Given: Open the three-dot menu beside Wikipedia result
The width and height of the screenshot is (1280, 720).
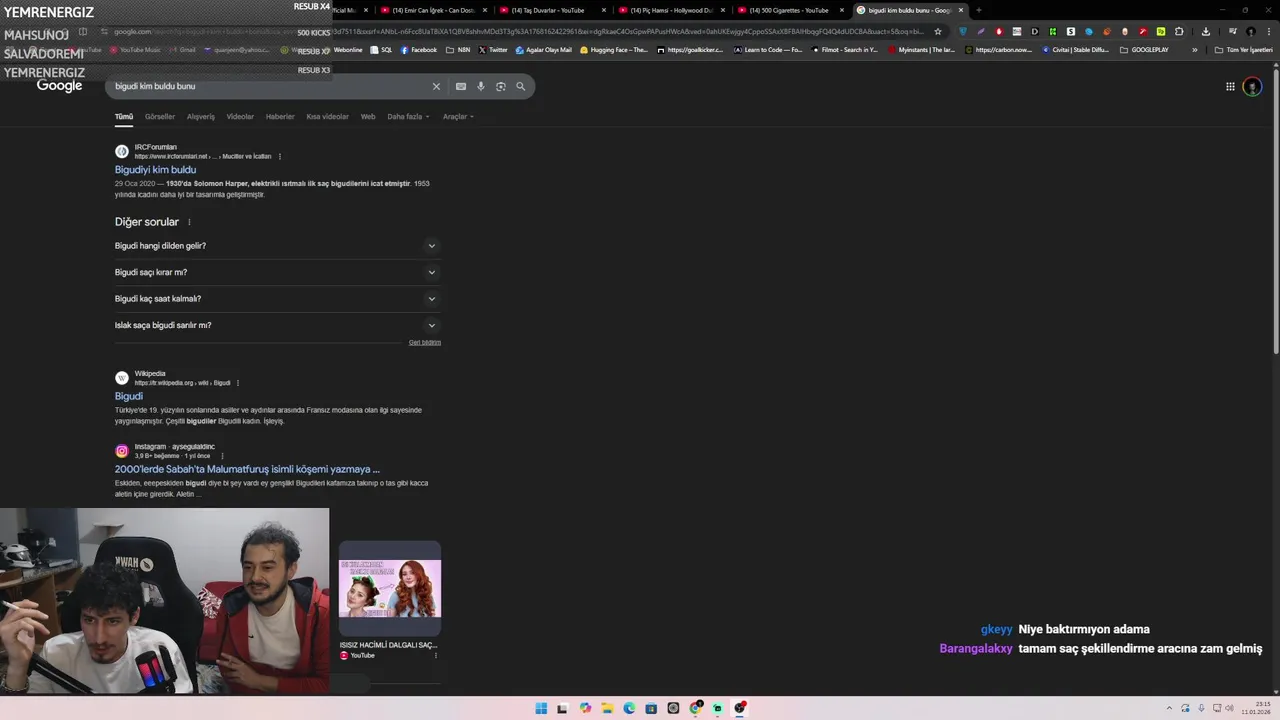Looking at the screenshot, I should pyautogui.click(x=238, y=383).
